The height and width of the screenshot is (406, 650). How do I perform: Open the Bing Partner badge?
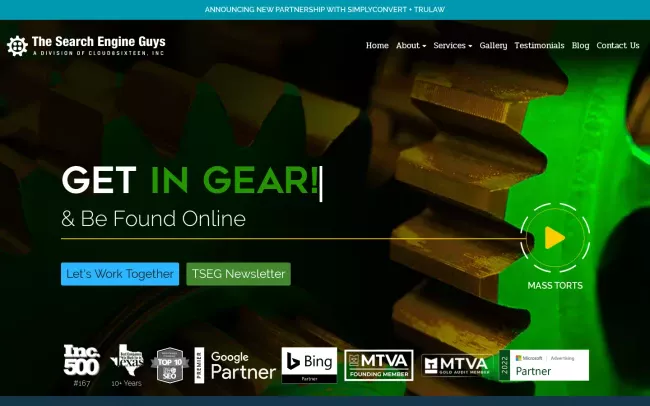(x=308, y=365)
